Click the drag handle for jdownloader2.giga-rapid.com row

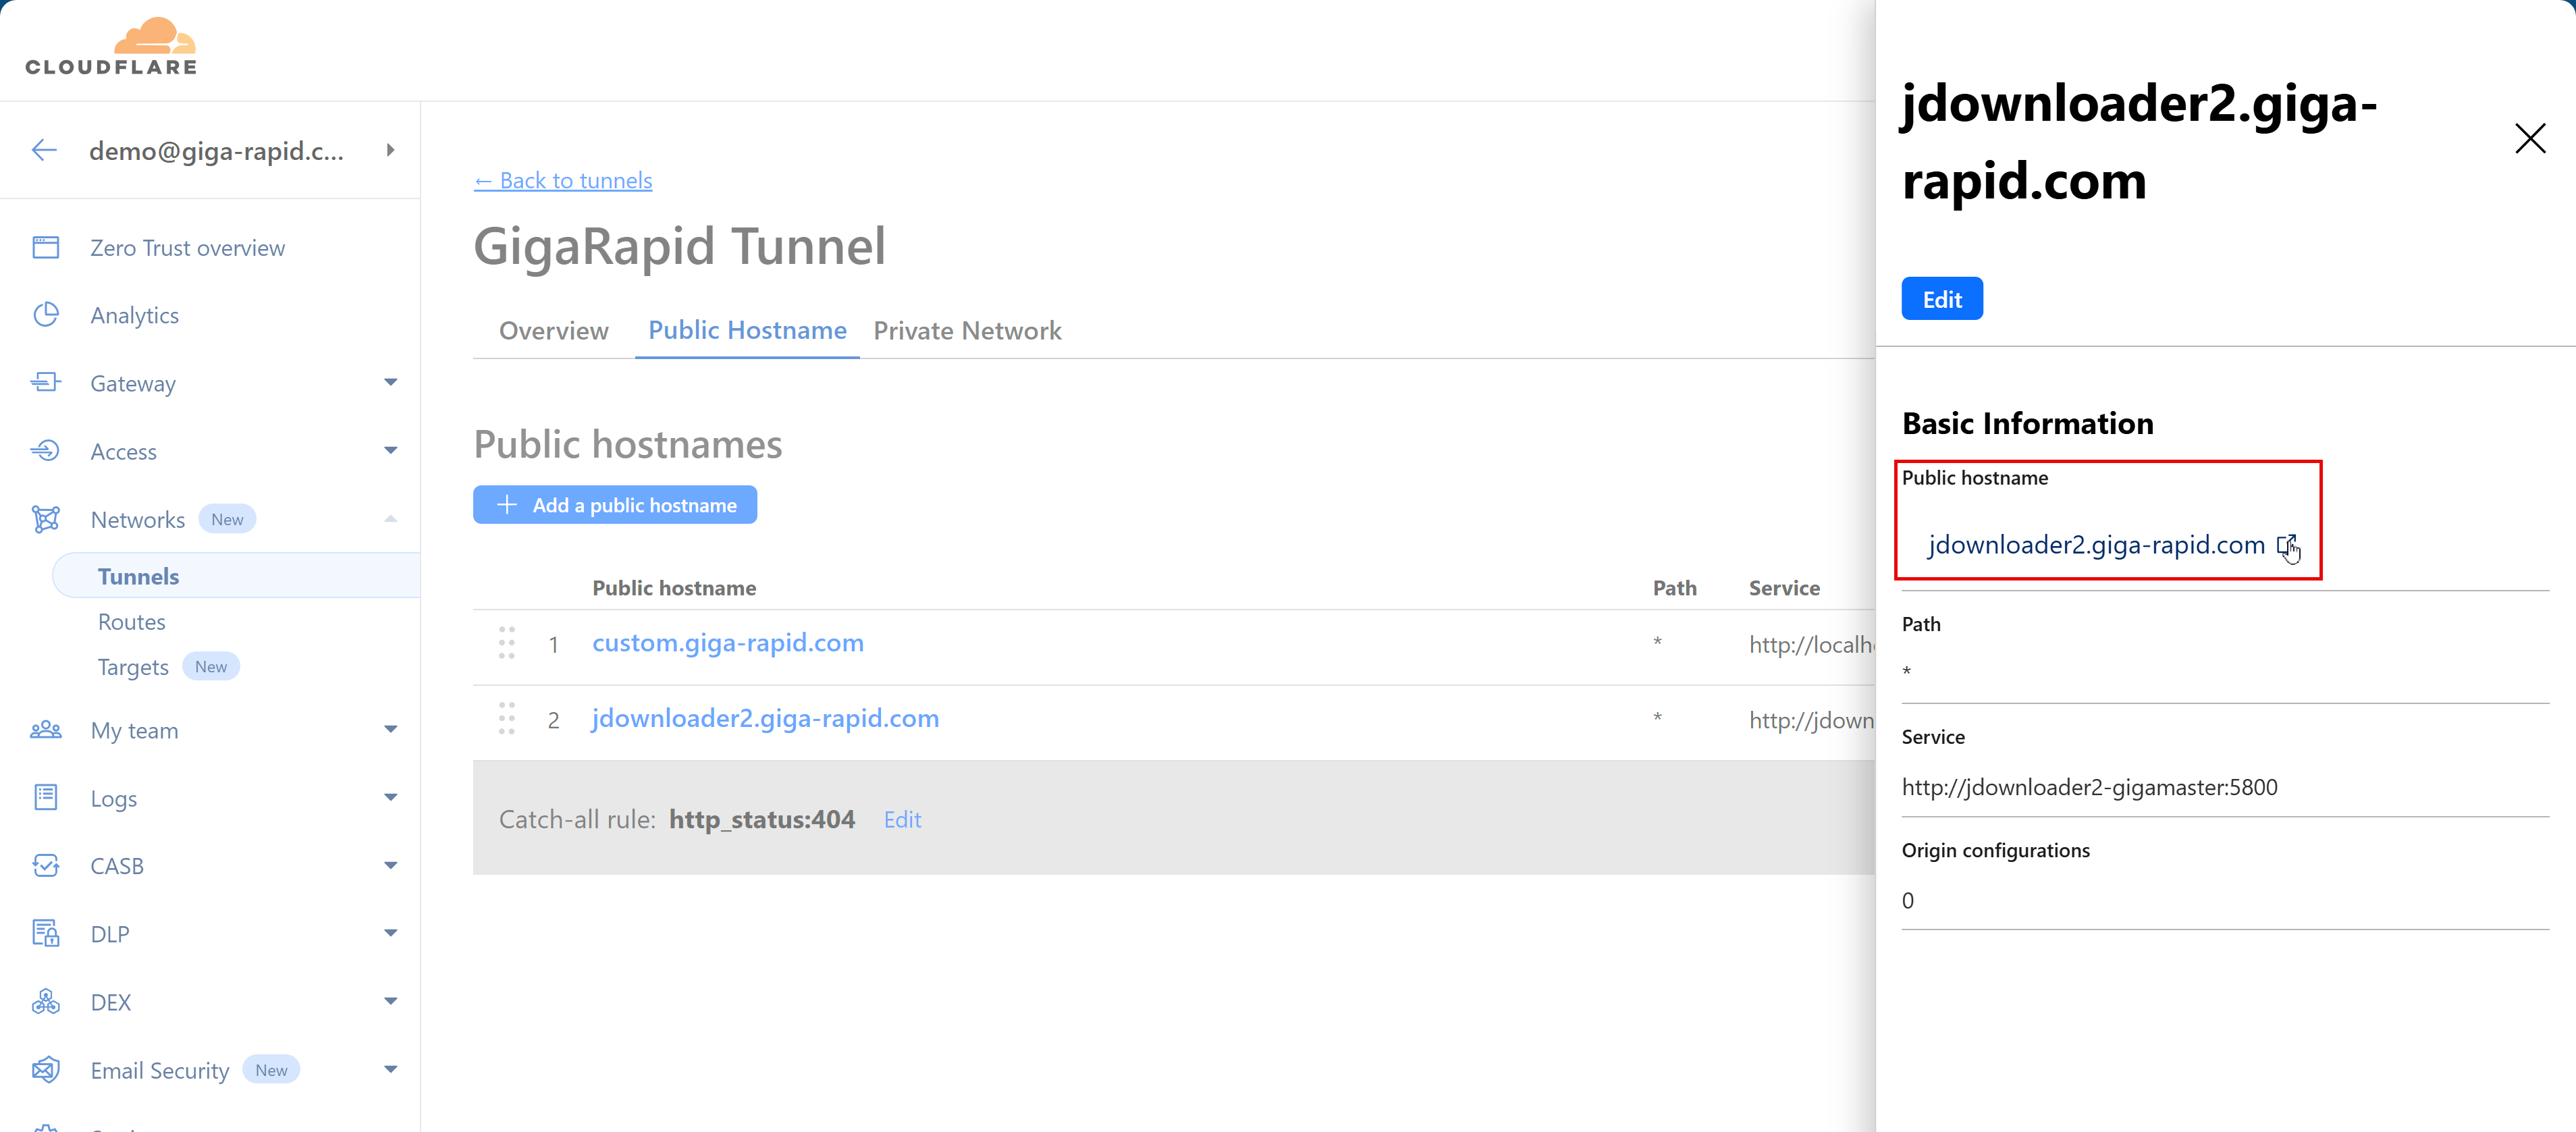pyautogui.click(x=507, y=718)
